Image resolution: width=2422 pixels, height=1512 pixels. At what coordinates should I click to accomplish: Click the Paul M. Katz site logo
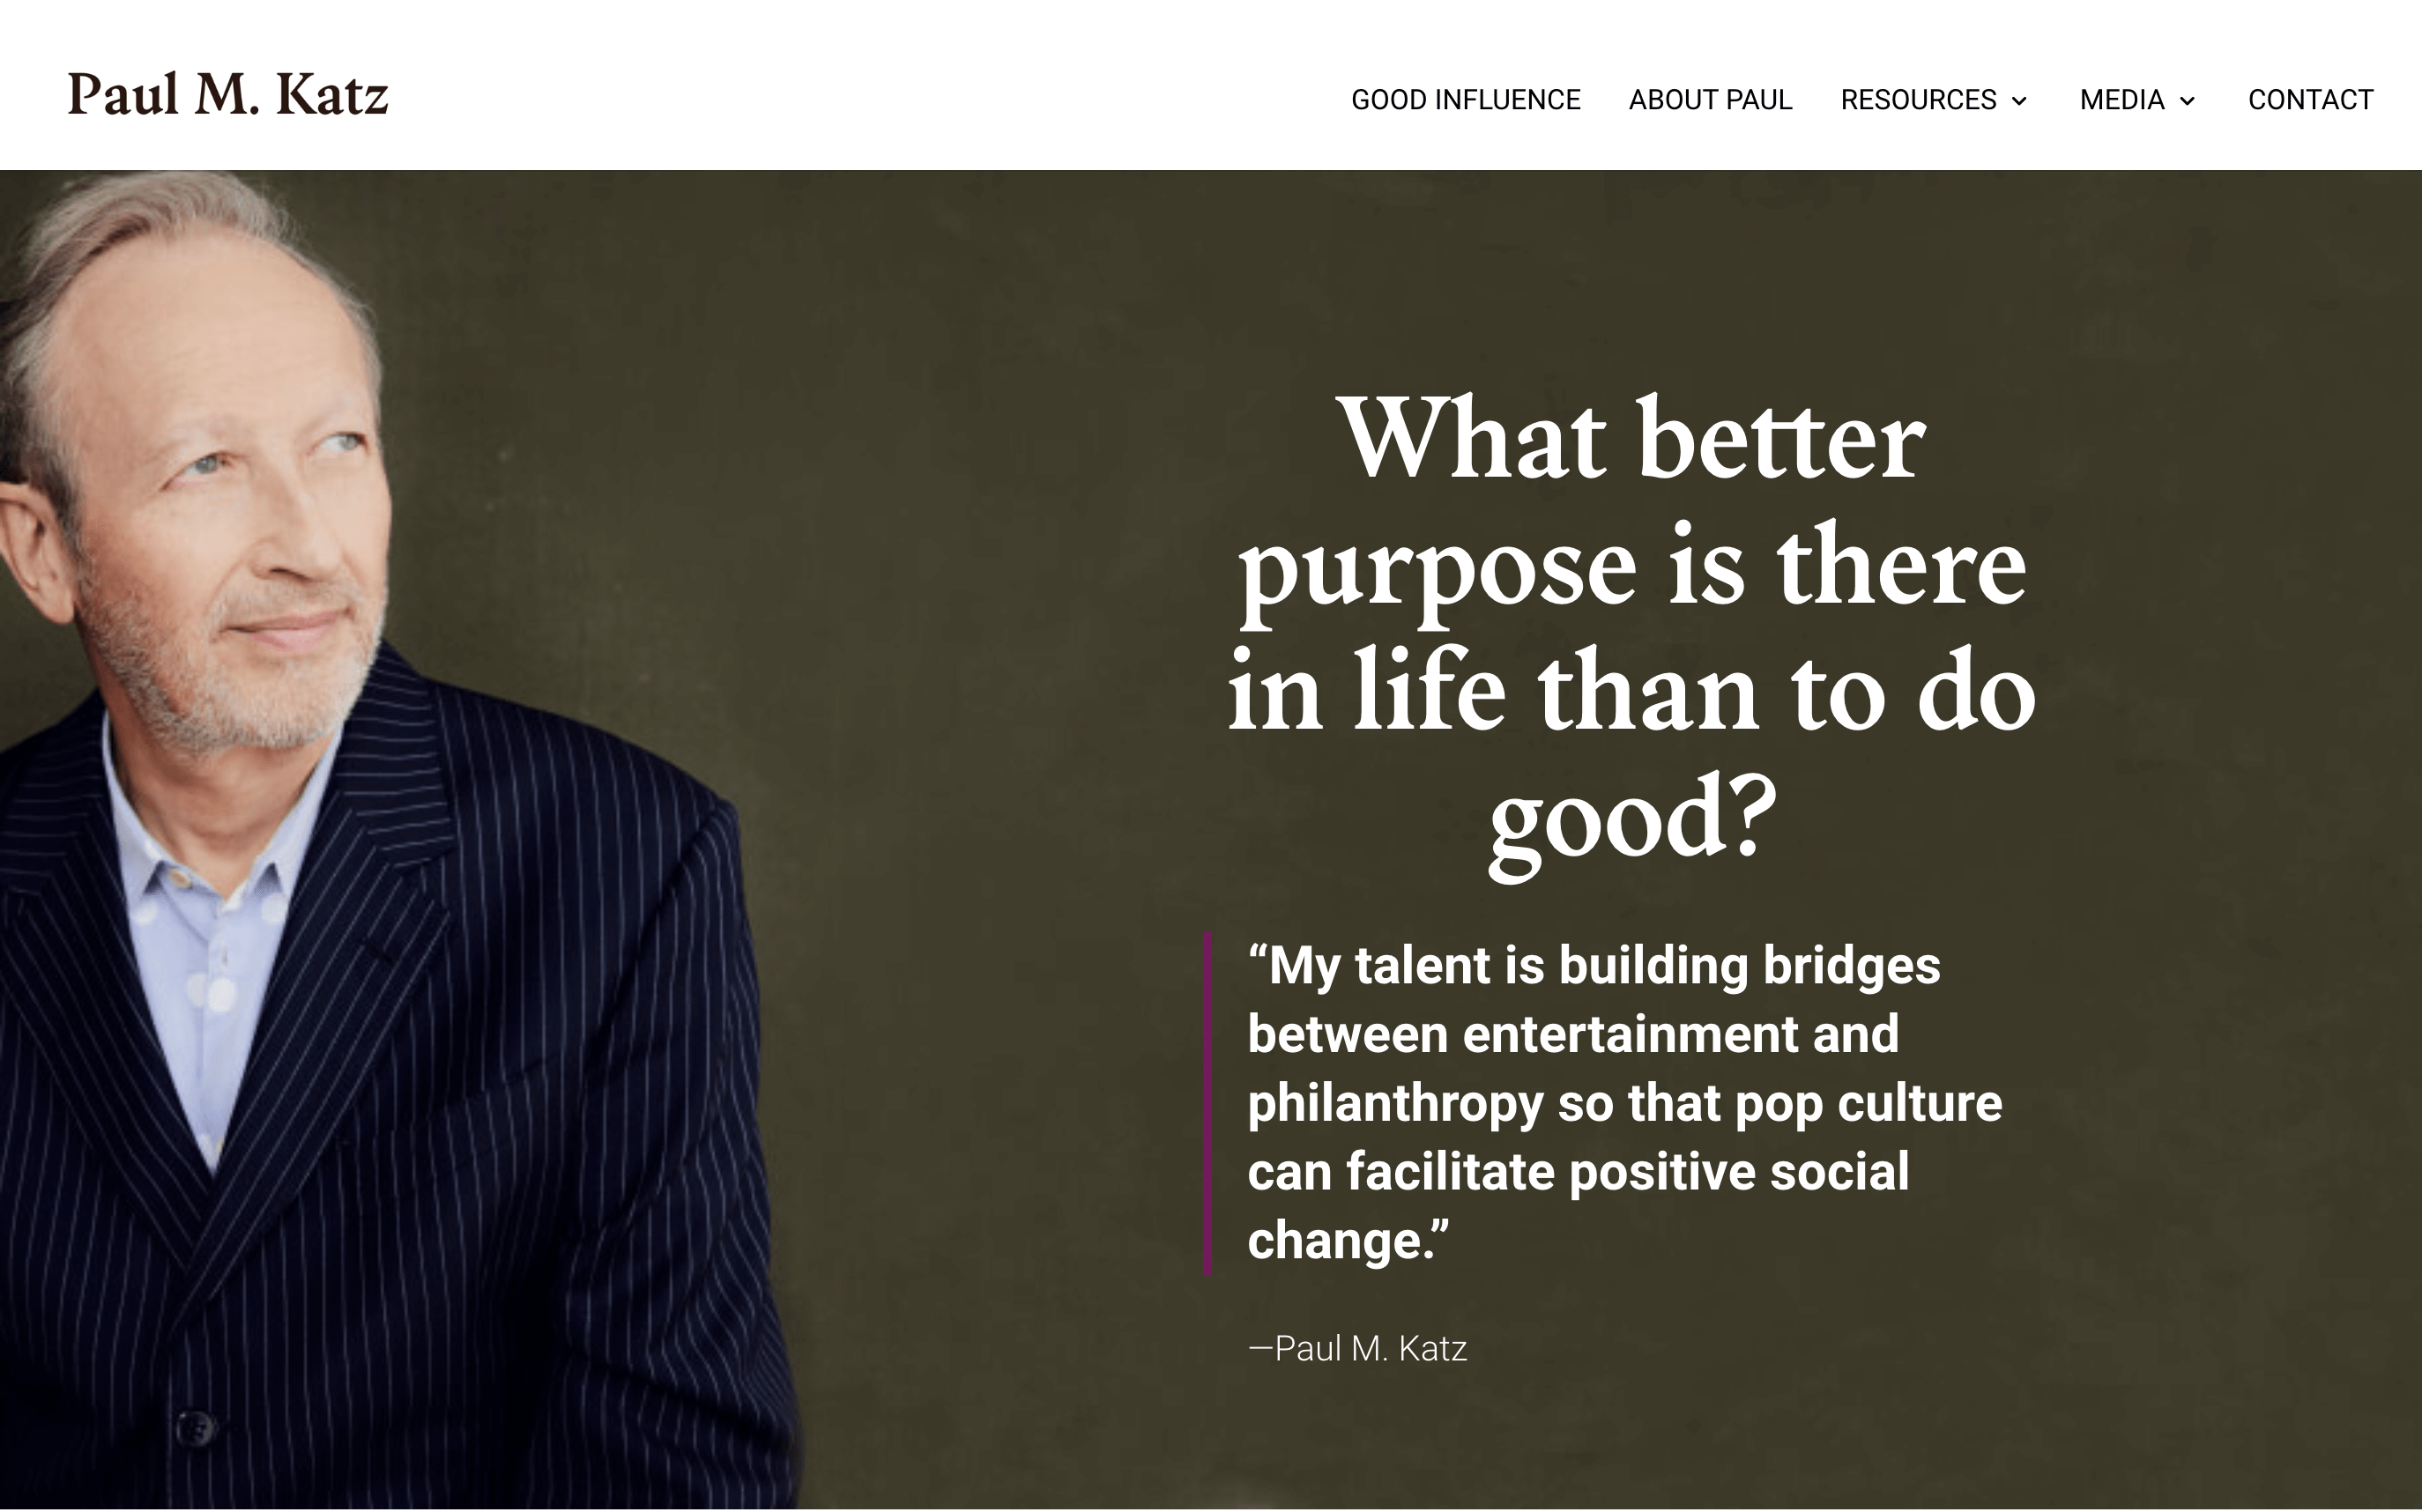pos(228,95)
